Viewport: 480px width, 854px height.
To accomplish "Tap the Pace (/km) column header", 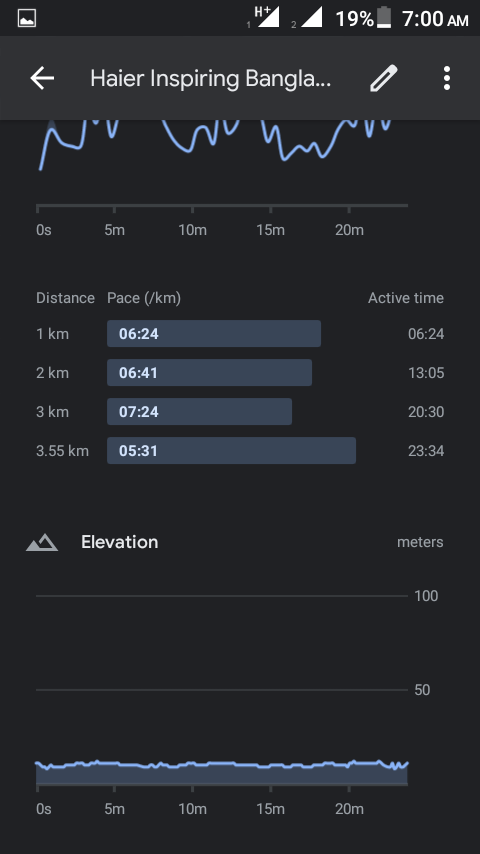I will (x=144, y=298).
